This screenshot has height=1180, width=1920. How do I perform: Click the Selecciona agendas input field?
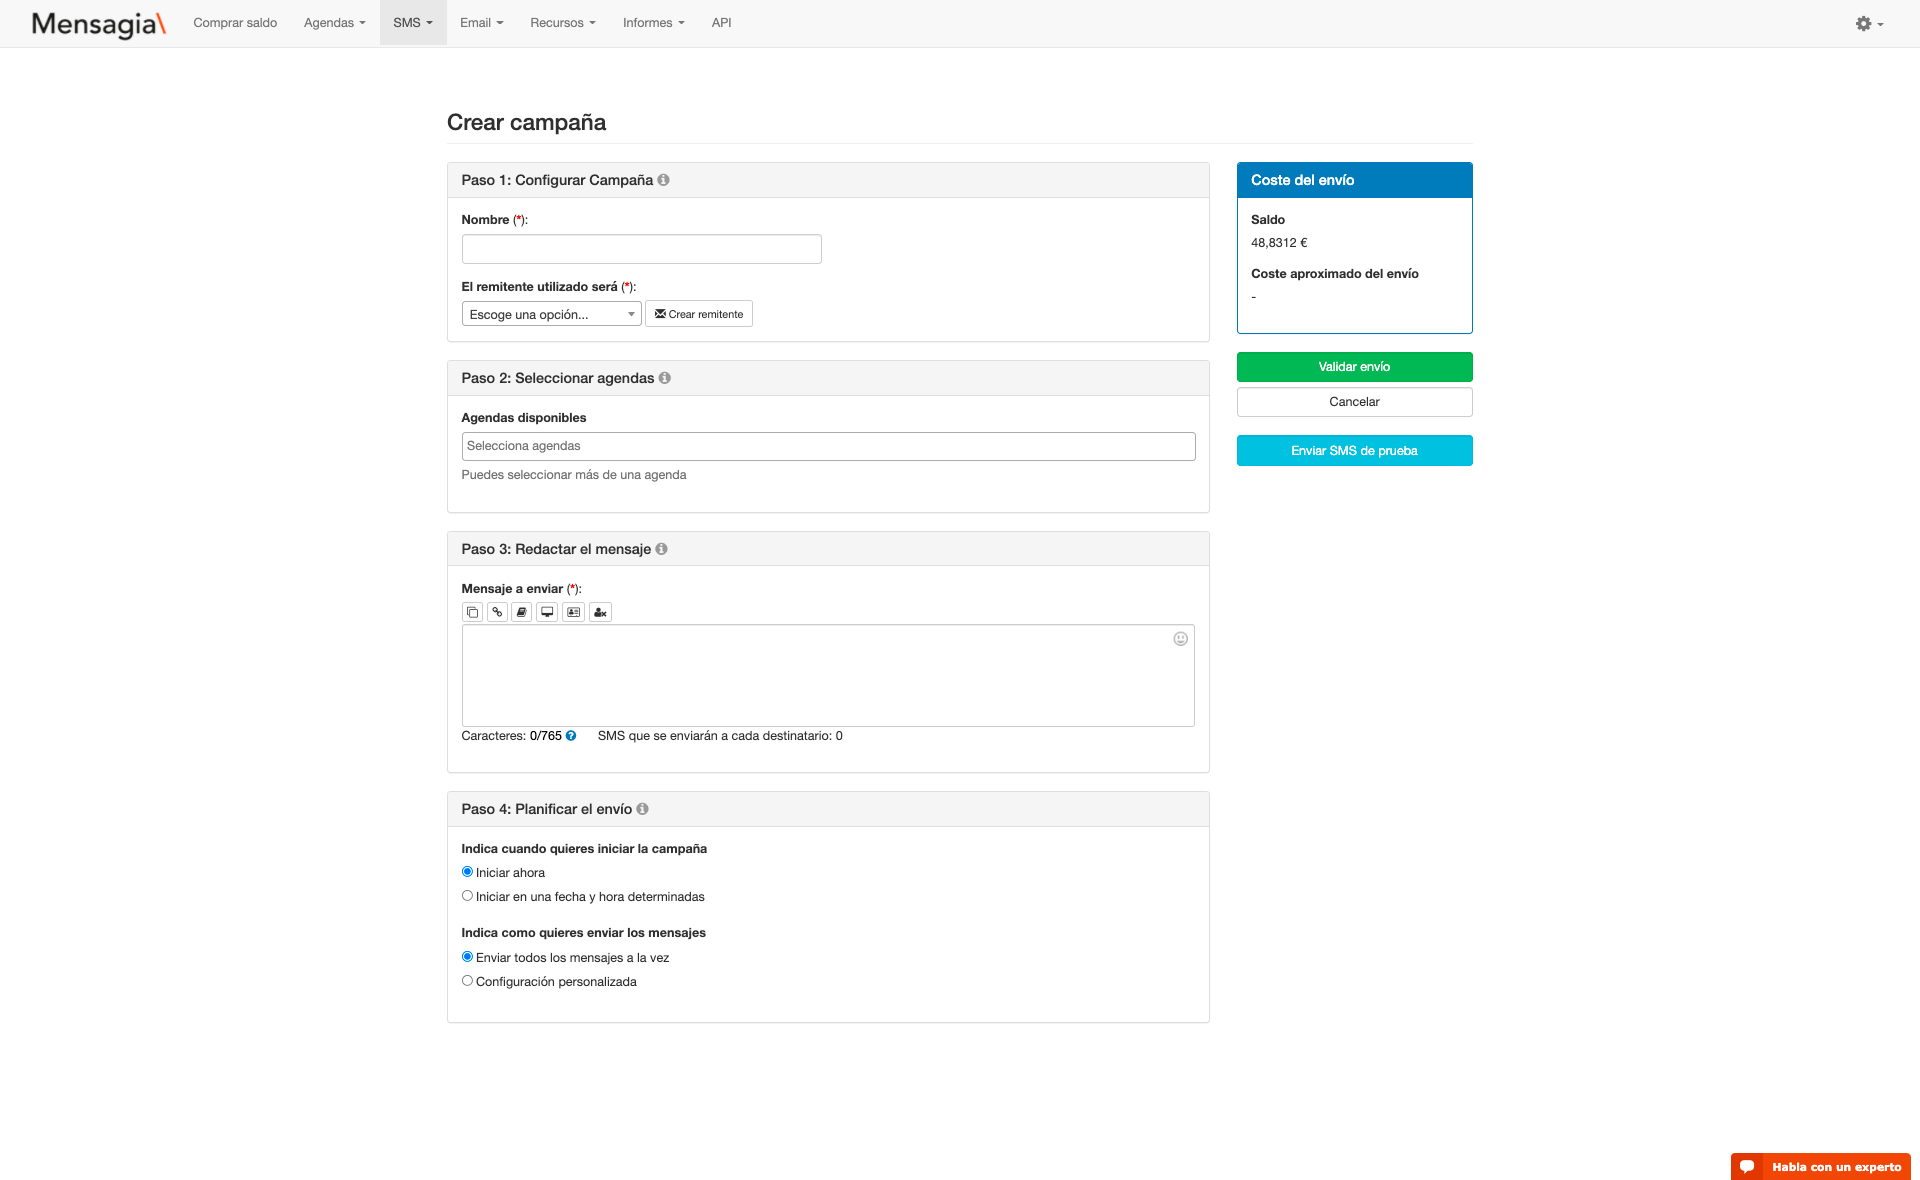[x=828, y=446]
